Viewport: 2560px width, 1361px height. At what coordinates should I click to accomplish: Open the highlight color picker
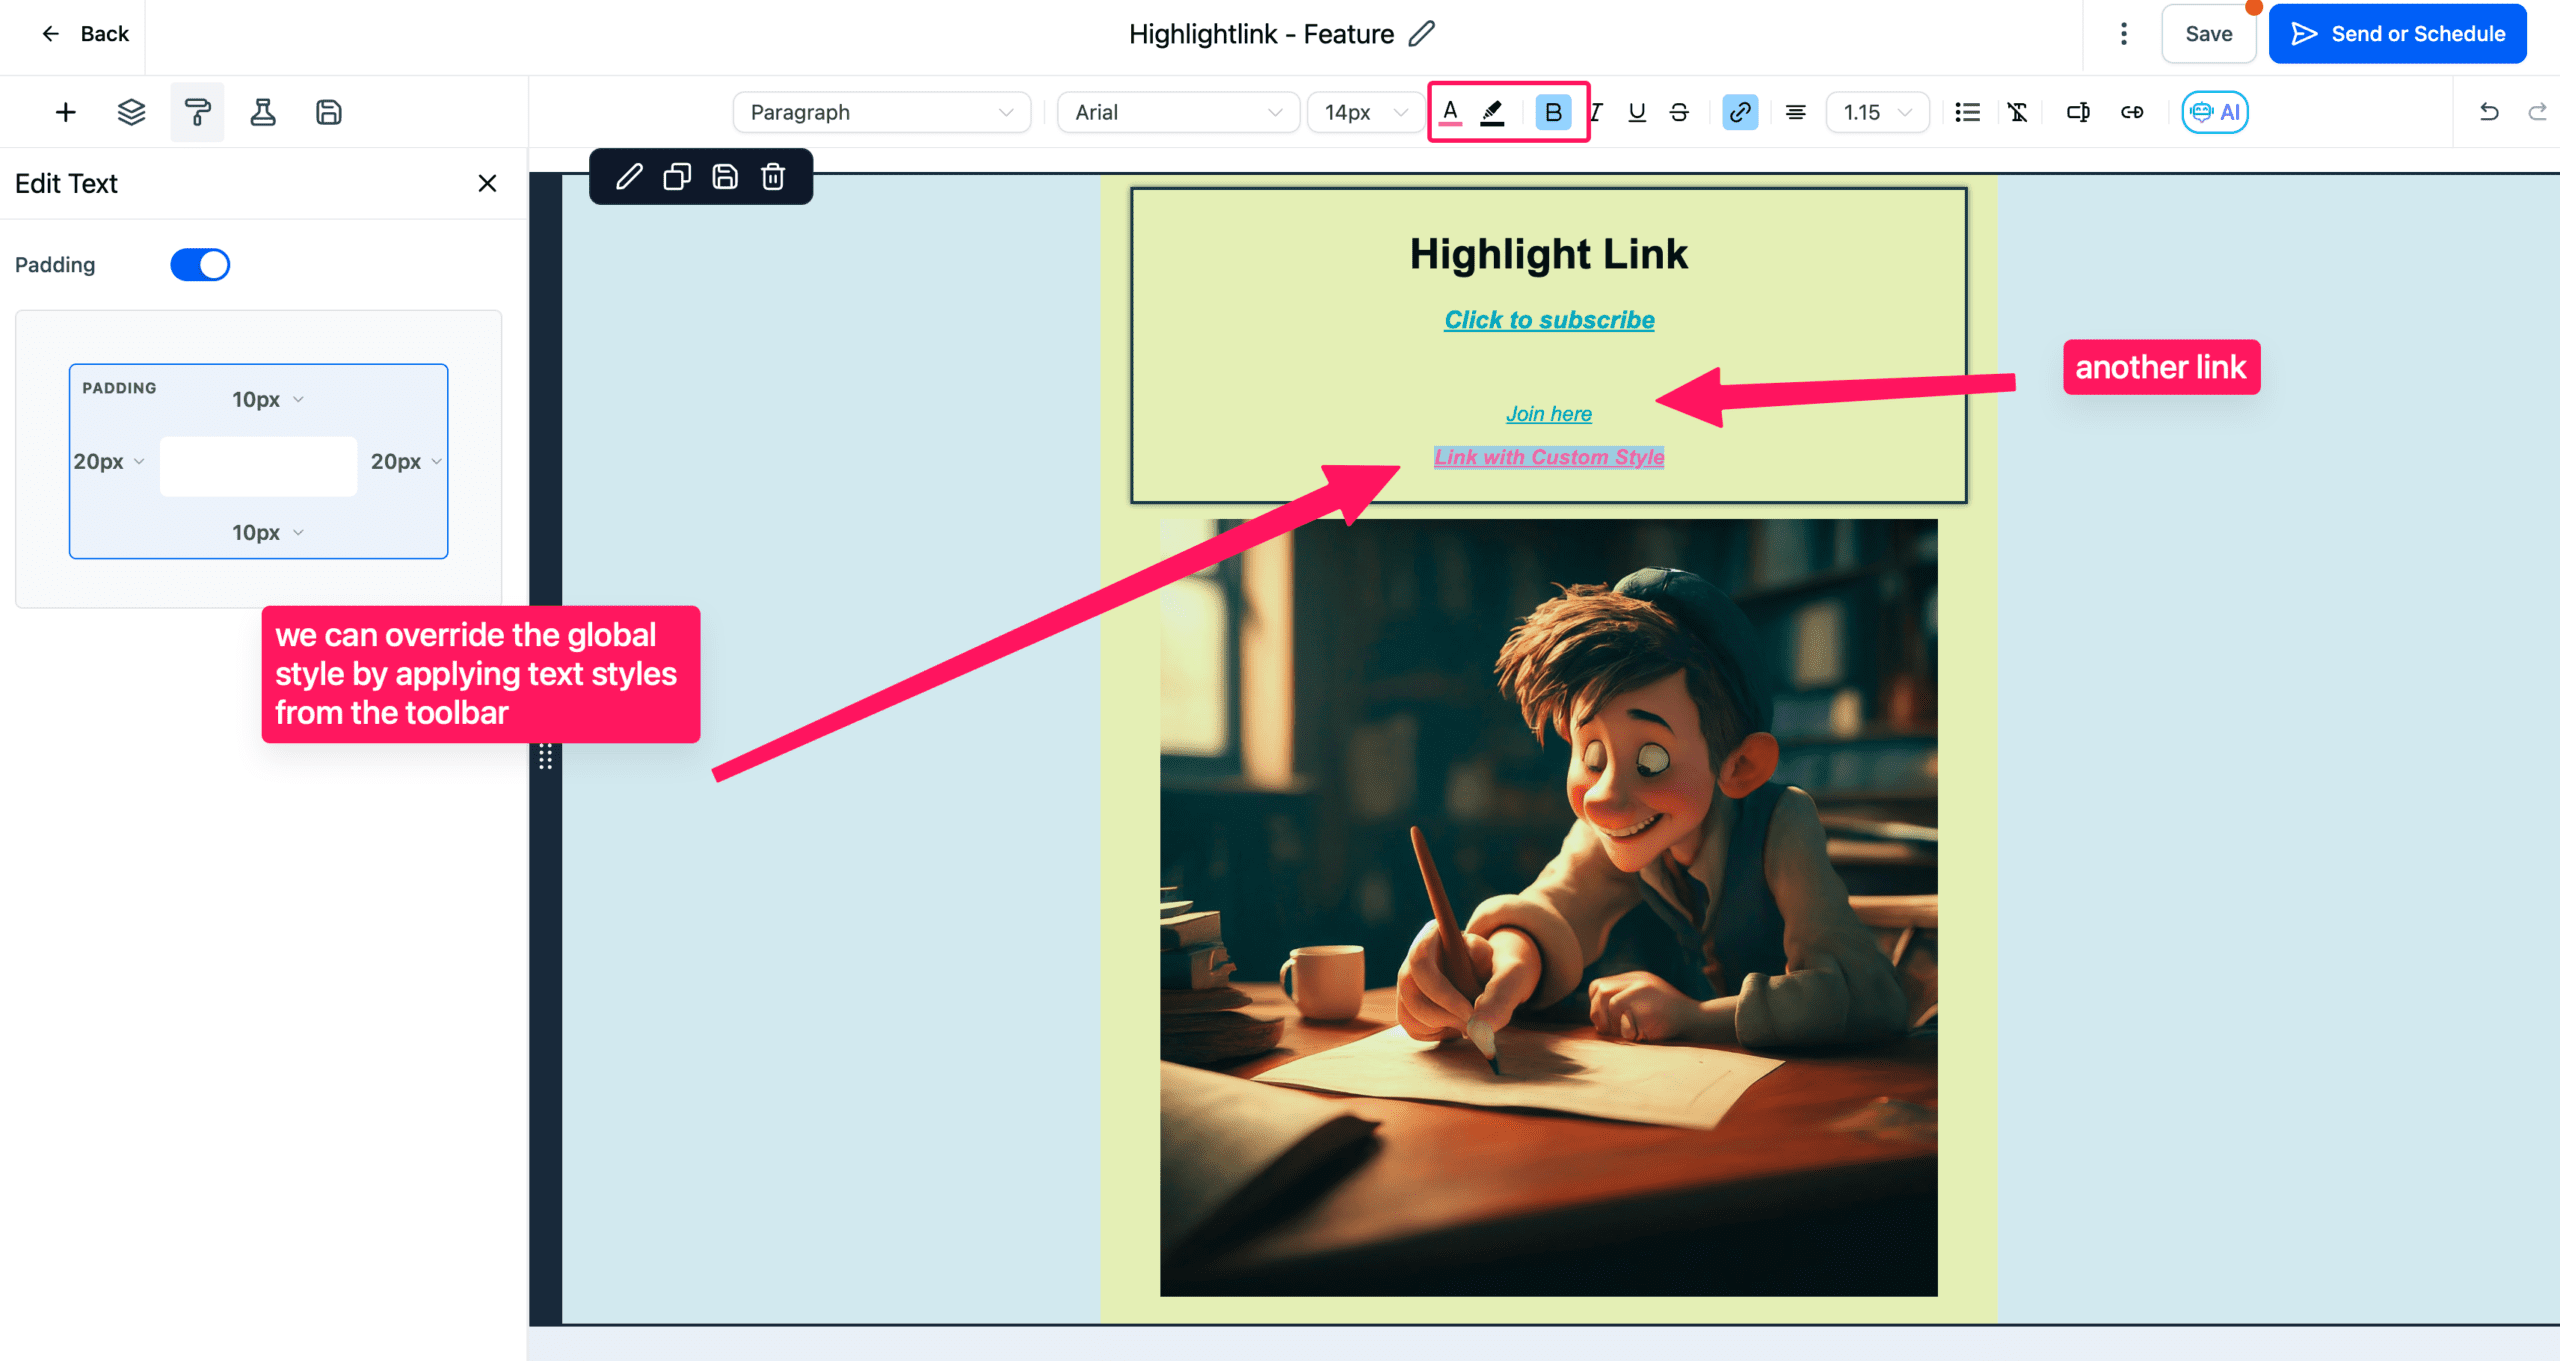coord(1493,112)
